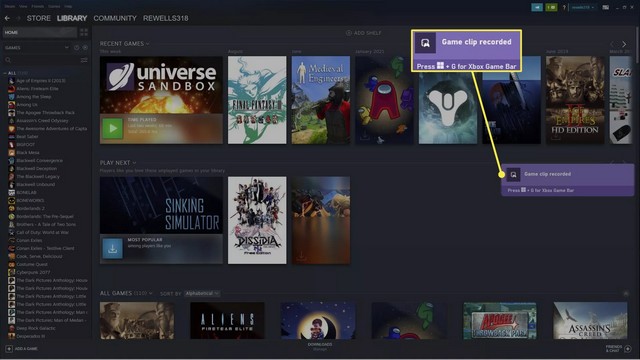This screenshot has width=640, height=360.
Task: Click the Game clip recorded notification icon
Action: pyautogui.click(x=513, y=175)
